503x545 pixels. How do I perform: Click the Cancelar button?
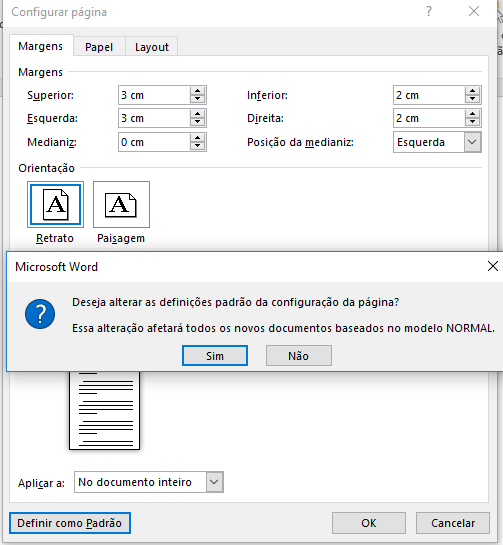(x=453, y=523)
